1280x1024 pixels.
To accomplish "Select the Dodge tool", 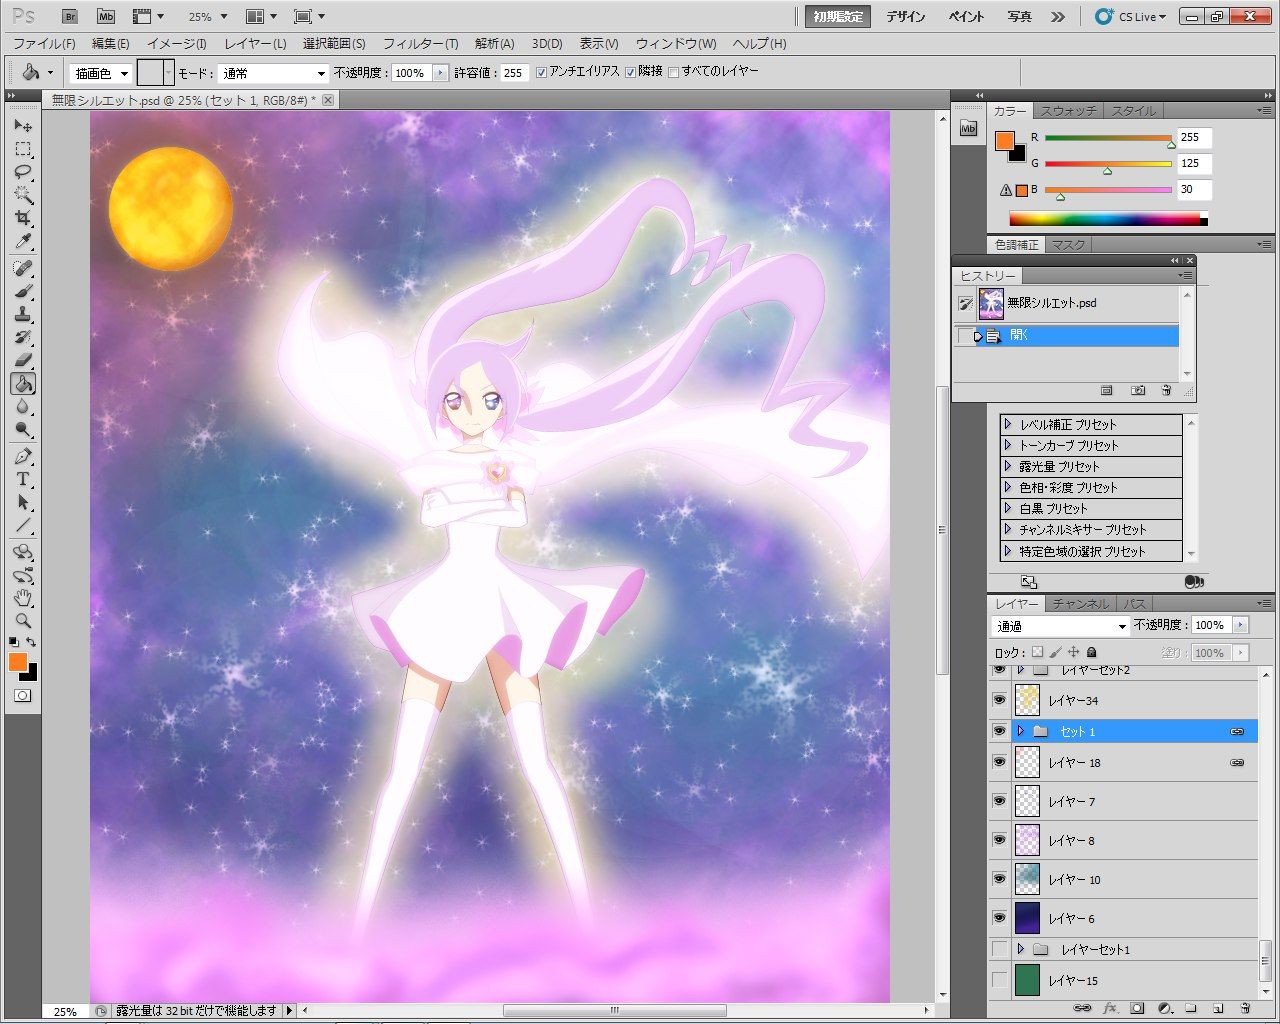I will 23,429.
